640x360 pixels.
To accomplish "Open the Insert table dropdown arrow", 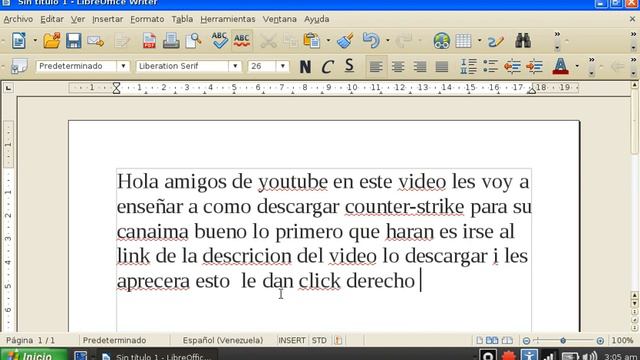I will (479, 41).
